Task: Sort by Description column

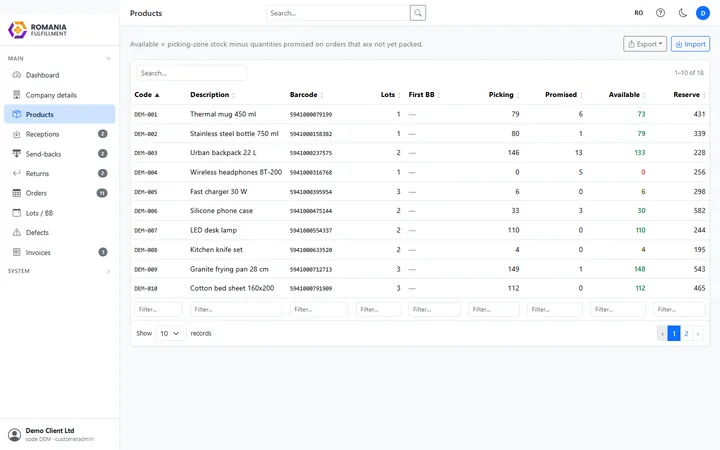Action: [x=213, y=95]
